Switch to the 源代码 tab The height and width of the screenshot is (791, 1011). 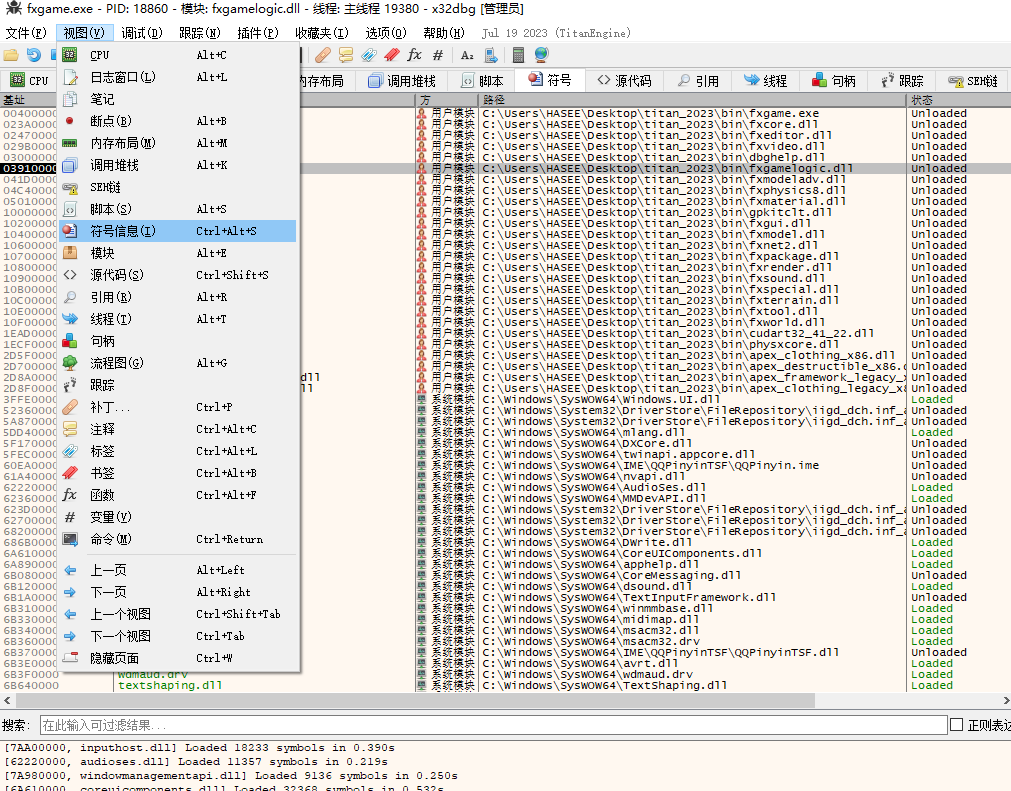click(624, 81)
